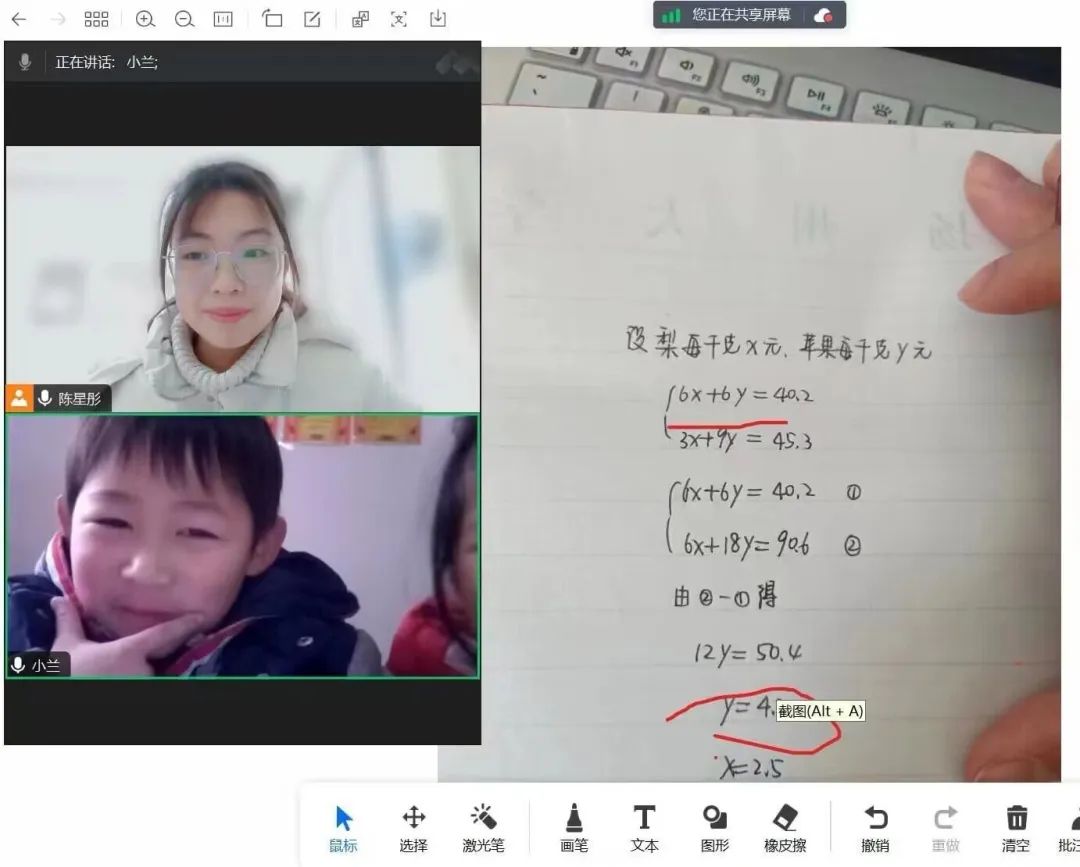Rotate the image using the rotate icon
Image resolution: width=1080 pixels, height=867 pixels.
pyautogui.click(x=272, y=19)
